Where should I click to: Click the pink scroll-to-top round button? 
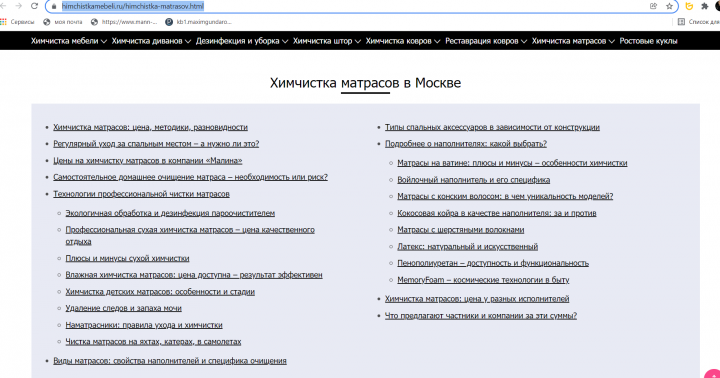[x=713, y=373]
